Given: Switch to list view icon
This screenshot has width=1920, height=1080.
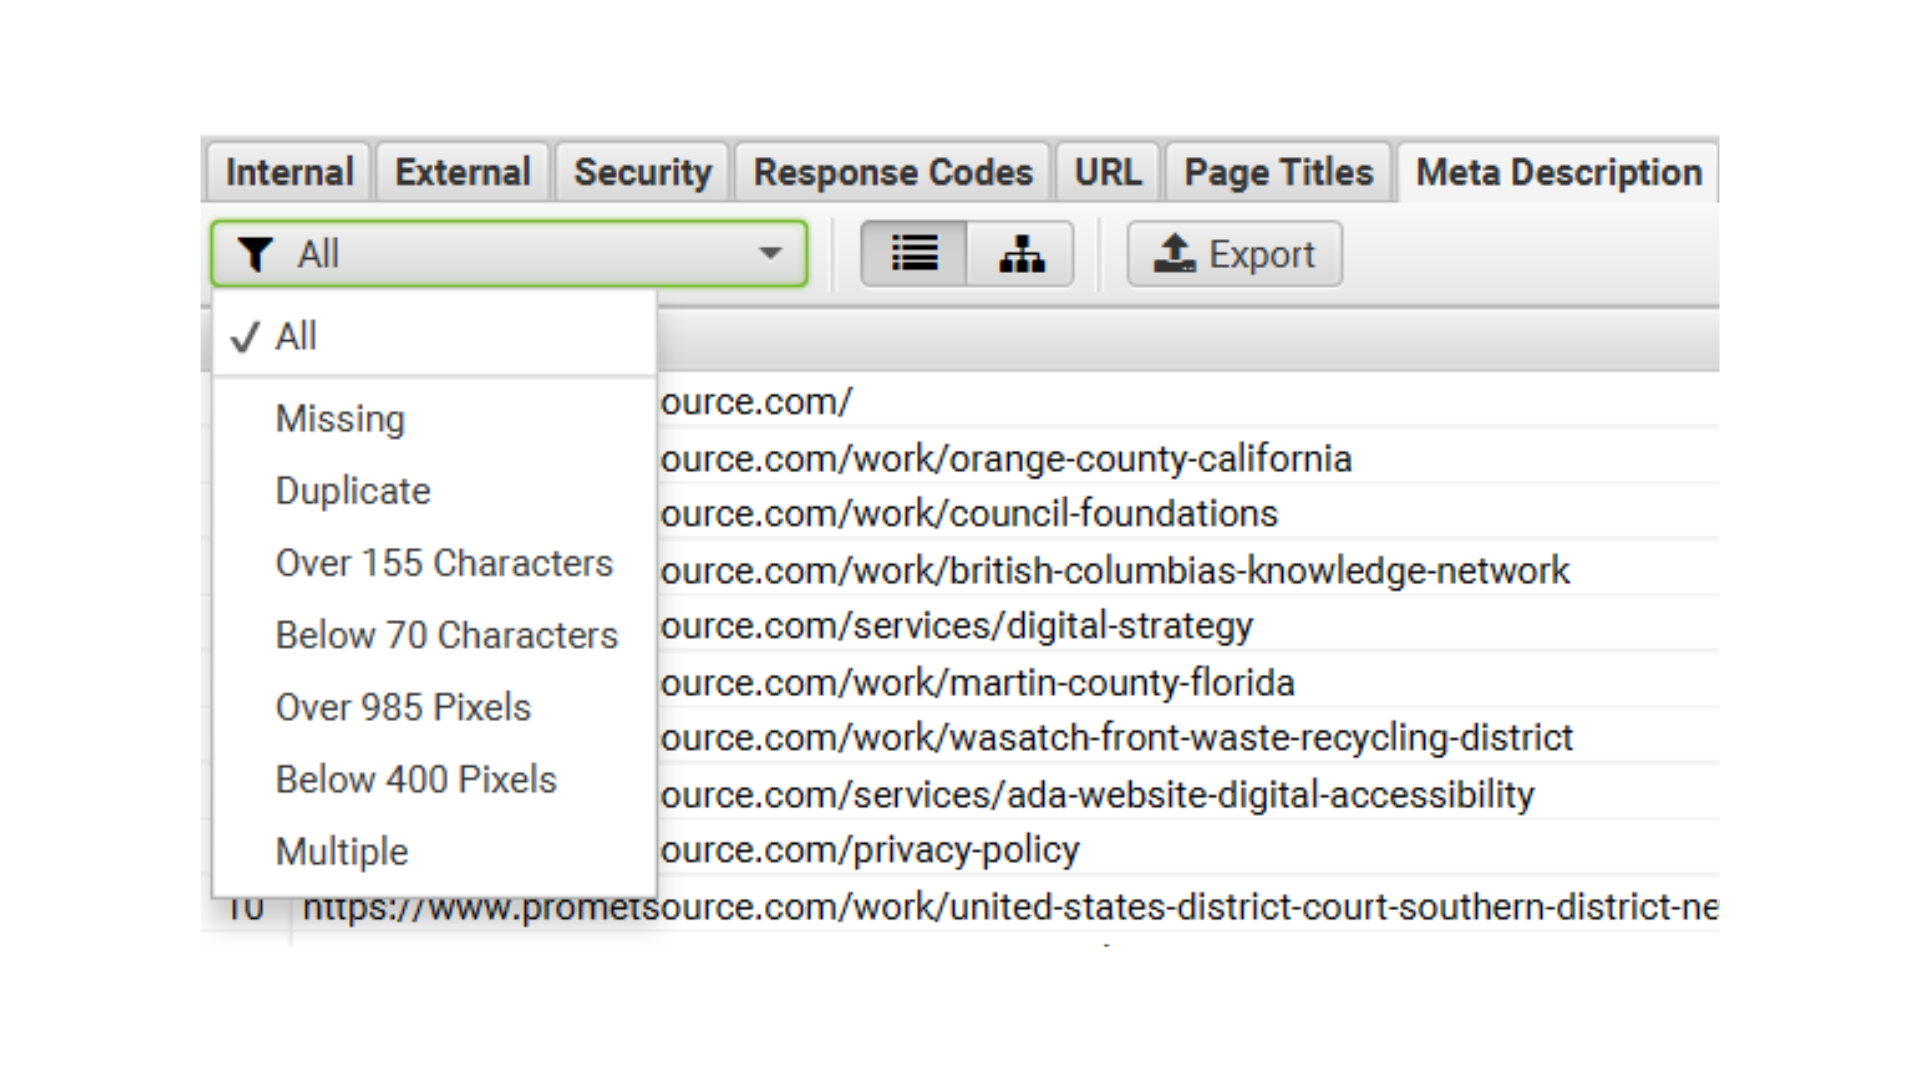Looking at the screenshot, I should tap(914, 254).
